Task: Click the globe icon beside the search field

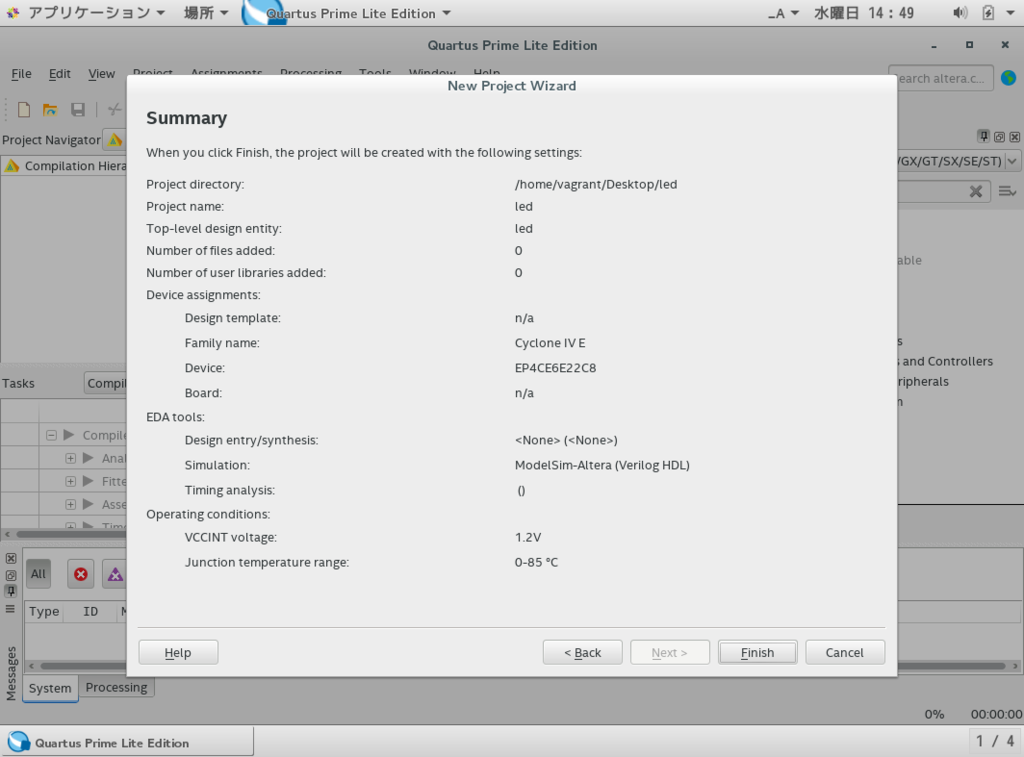Action: (1008, 78)
